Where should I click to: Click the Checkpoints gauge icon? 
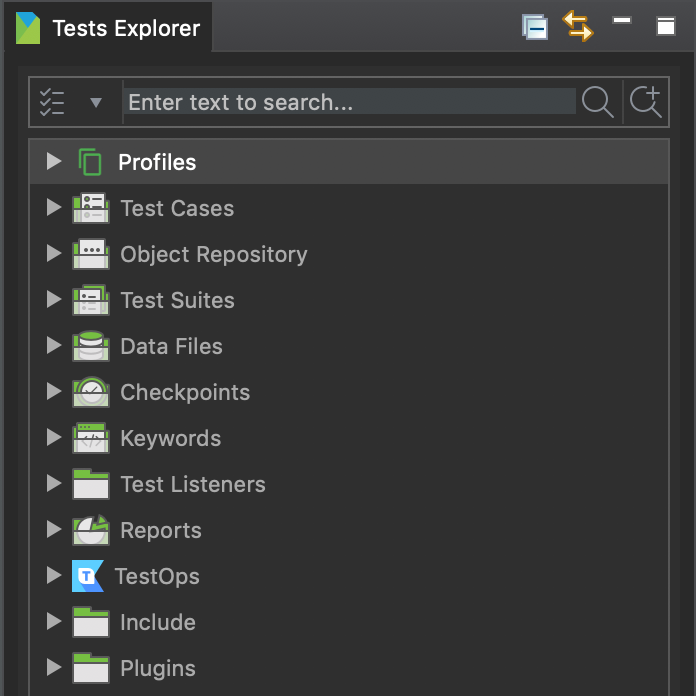91,392
